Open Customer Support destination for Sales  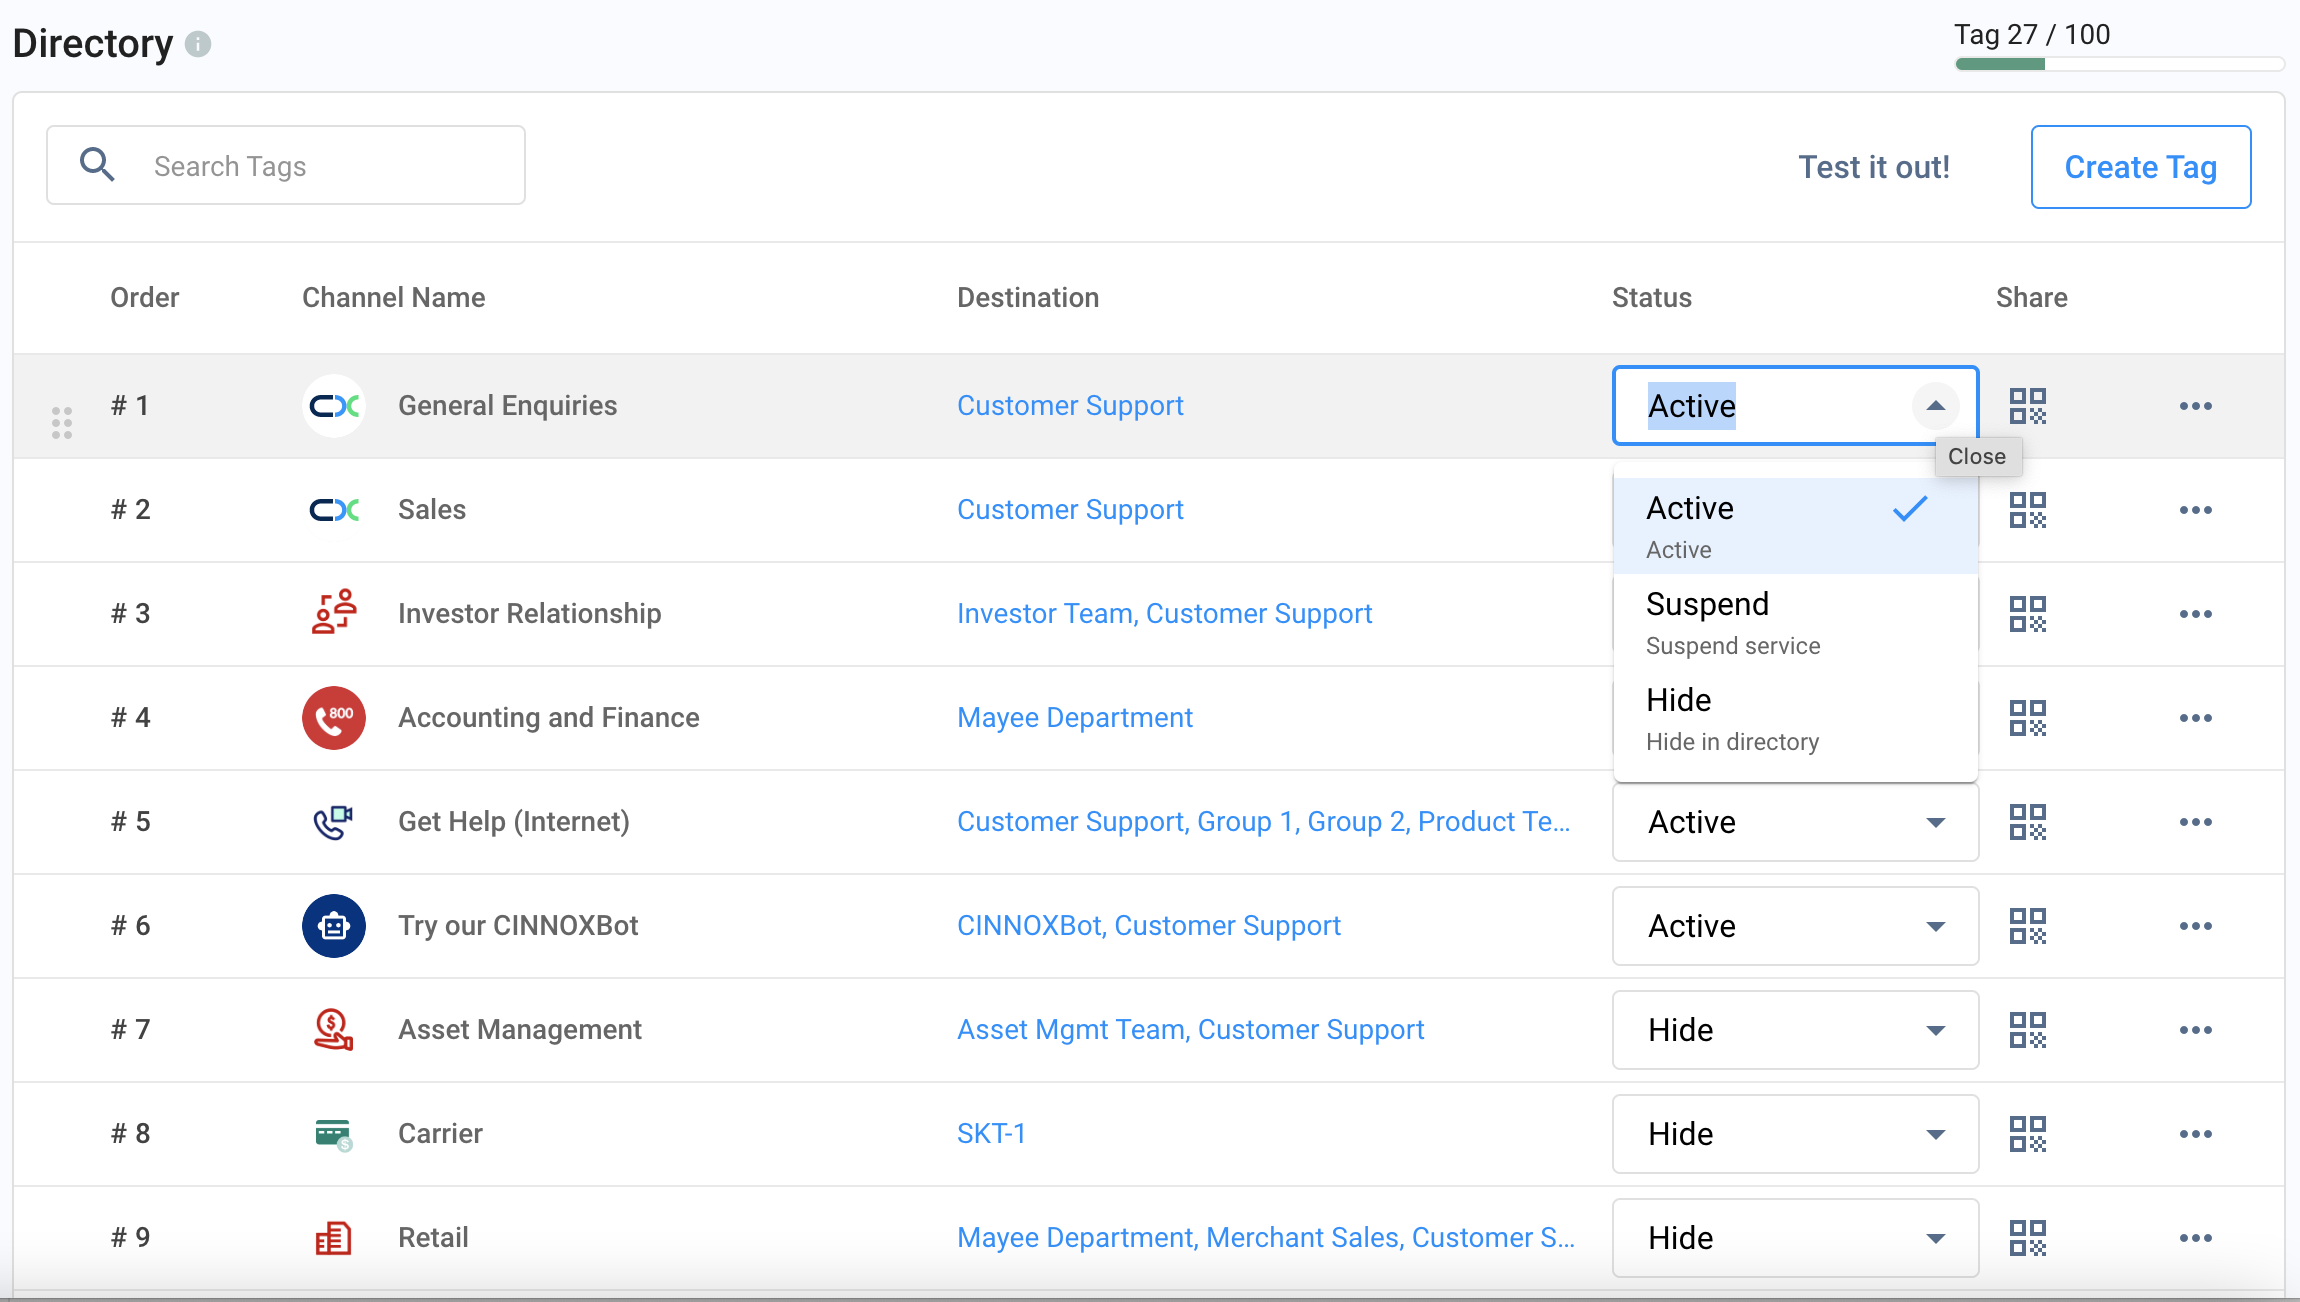(x=1070, y=510)
